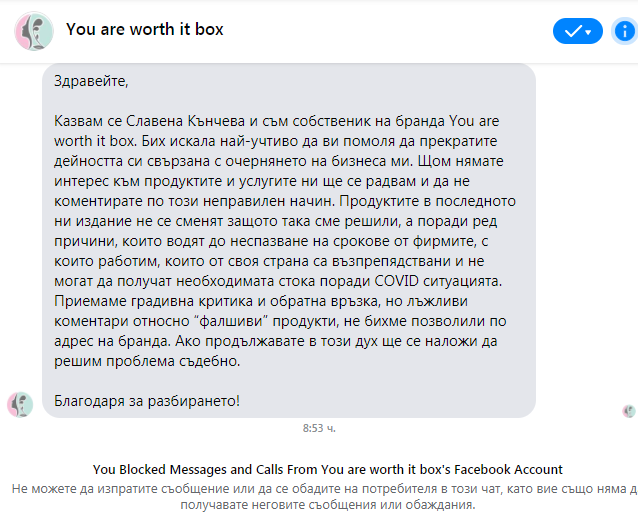This screenshot has height=519, width=638.
Task: Expand the dropdown arrow beside the checkmark
Action: 591,31
